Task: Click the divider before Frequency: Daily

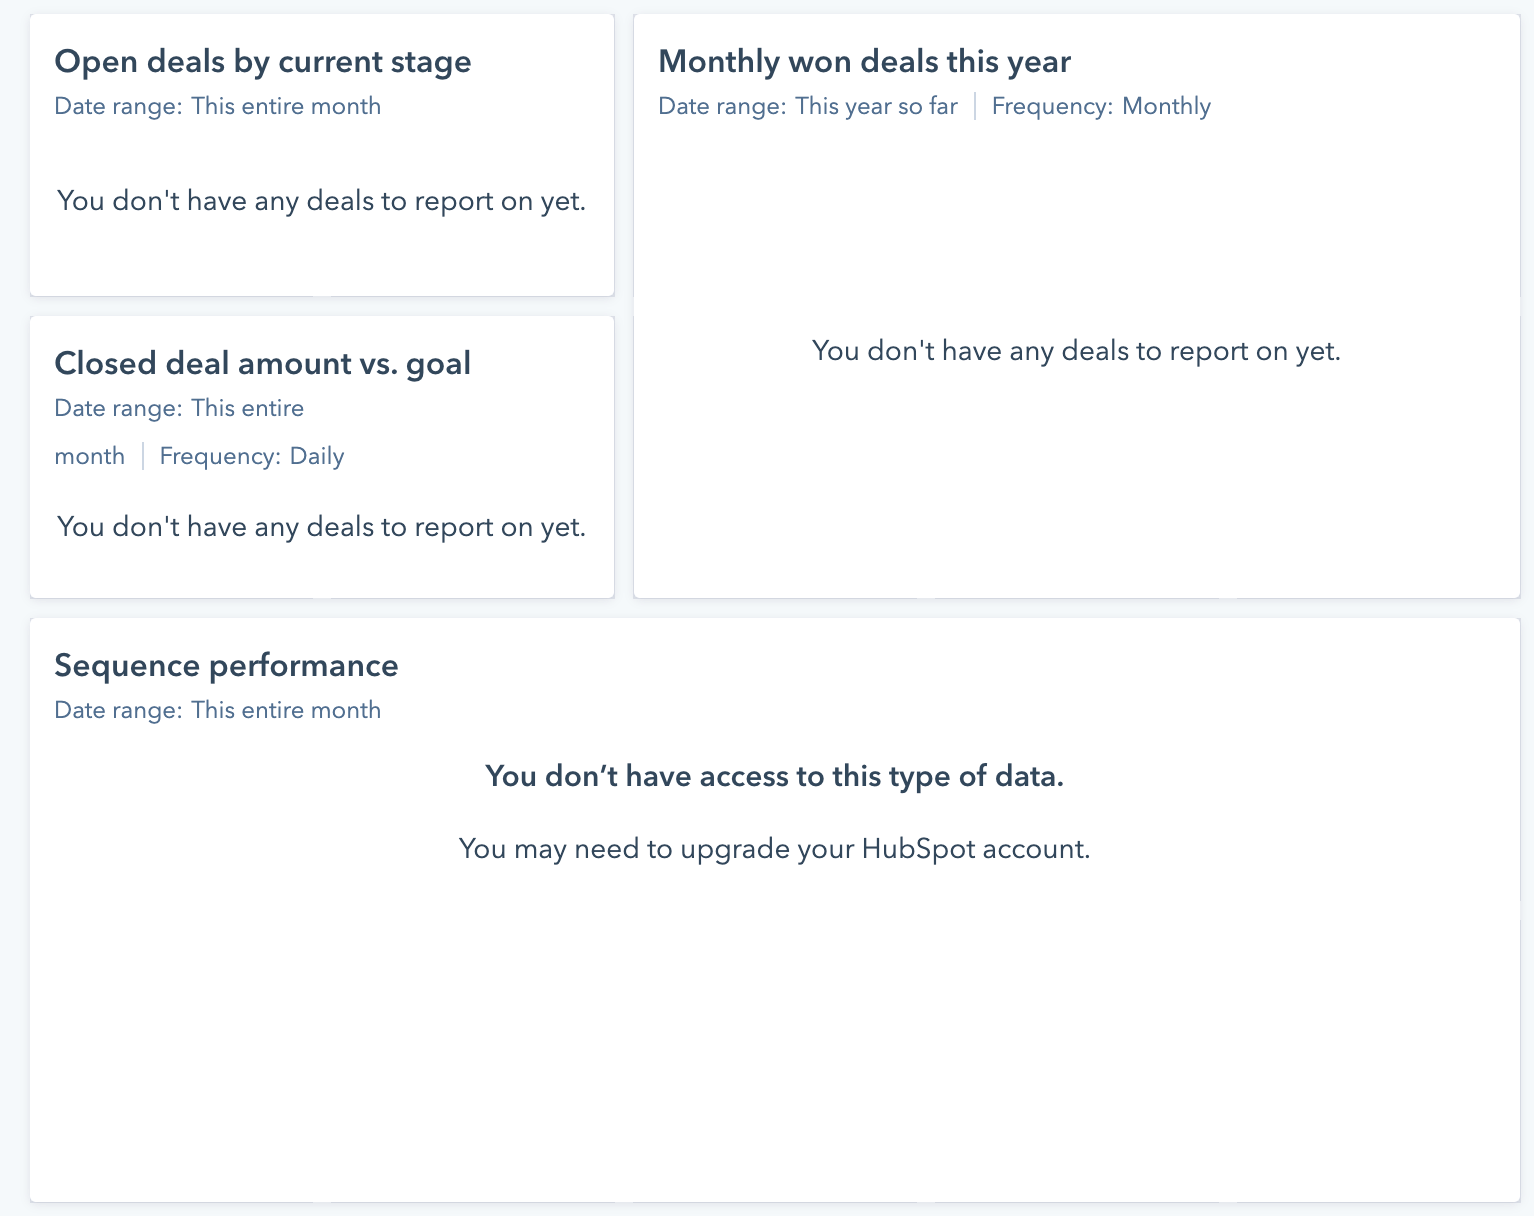Action: [x=143, y=456]
